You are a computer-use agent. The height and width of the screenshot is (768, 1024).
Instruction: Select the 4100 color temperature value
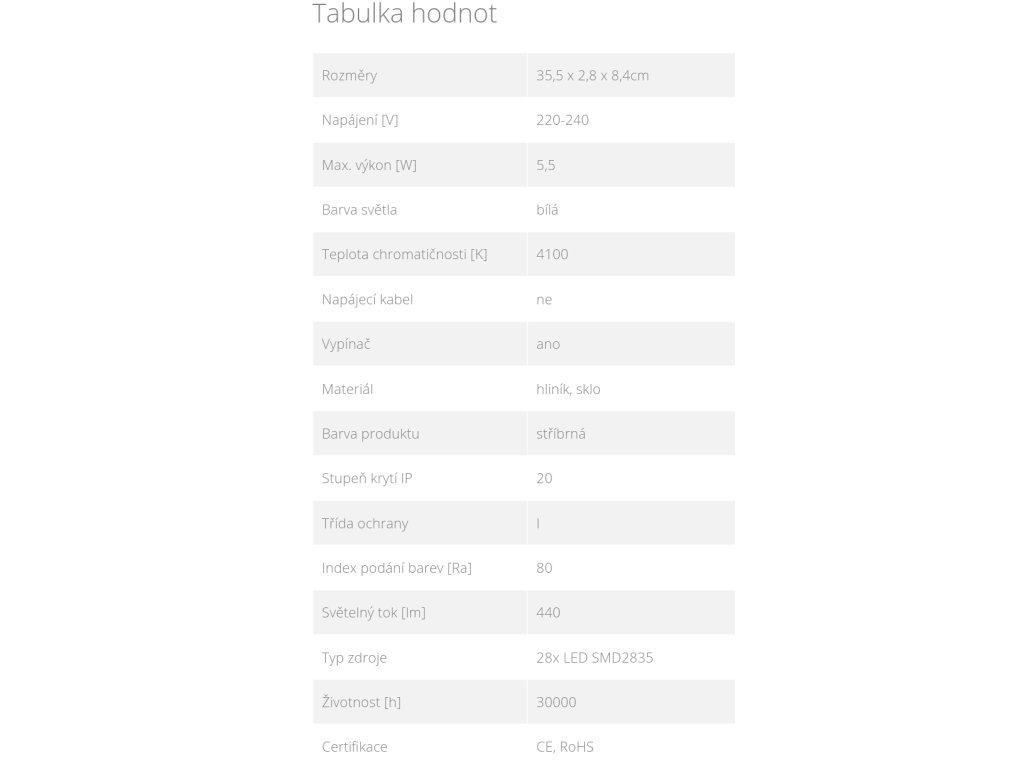click(x=552, y=255)
